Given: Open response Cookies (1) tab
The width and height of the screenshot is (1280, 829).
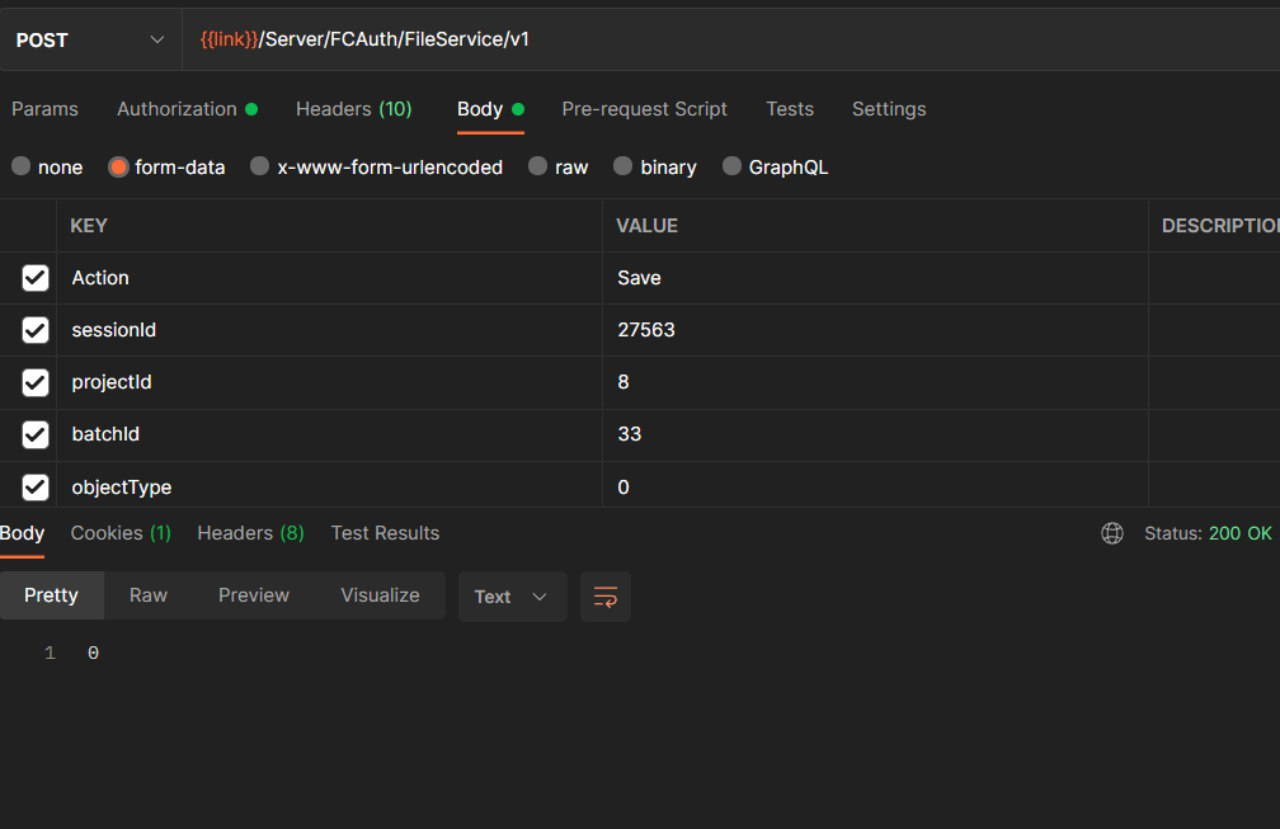Looking at the screenshot, I should click(120, 533).
